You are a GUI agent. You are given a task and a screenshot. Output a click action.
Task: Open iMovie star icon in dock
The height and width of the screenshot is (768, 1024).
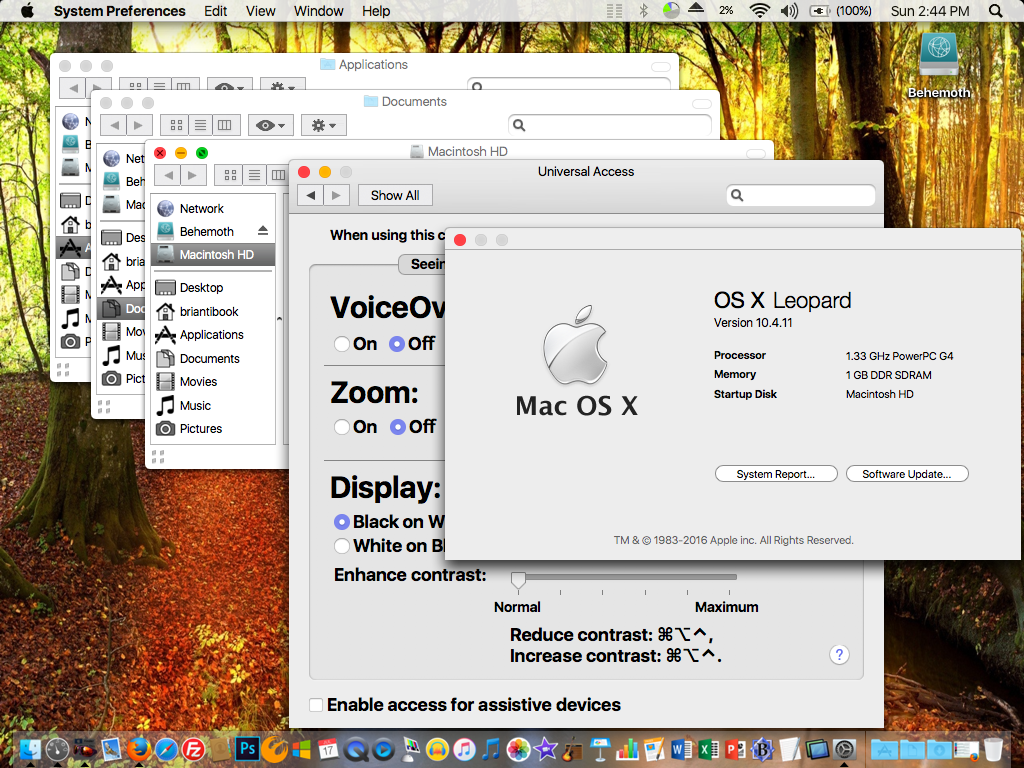[545, 749]
